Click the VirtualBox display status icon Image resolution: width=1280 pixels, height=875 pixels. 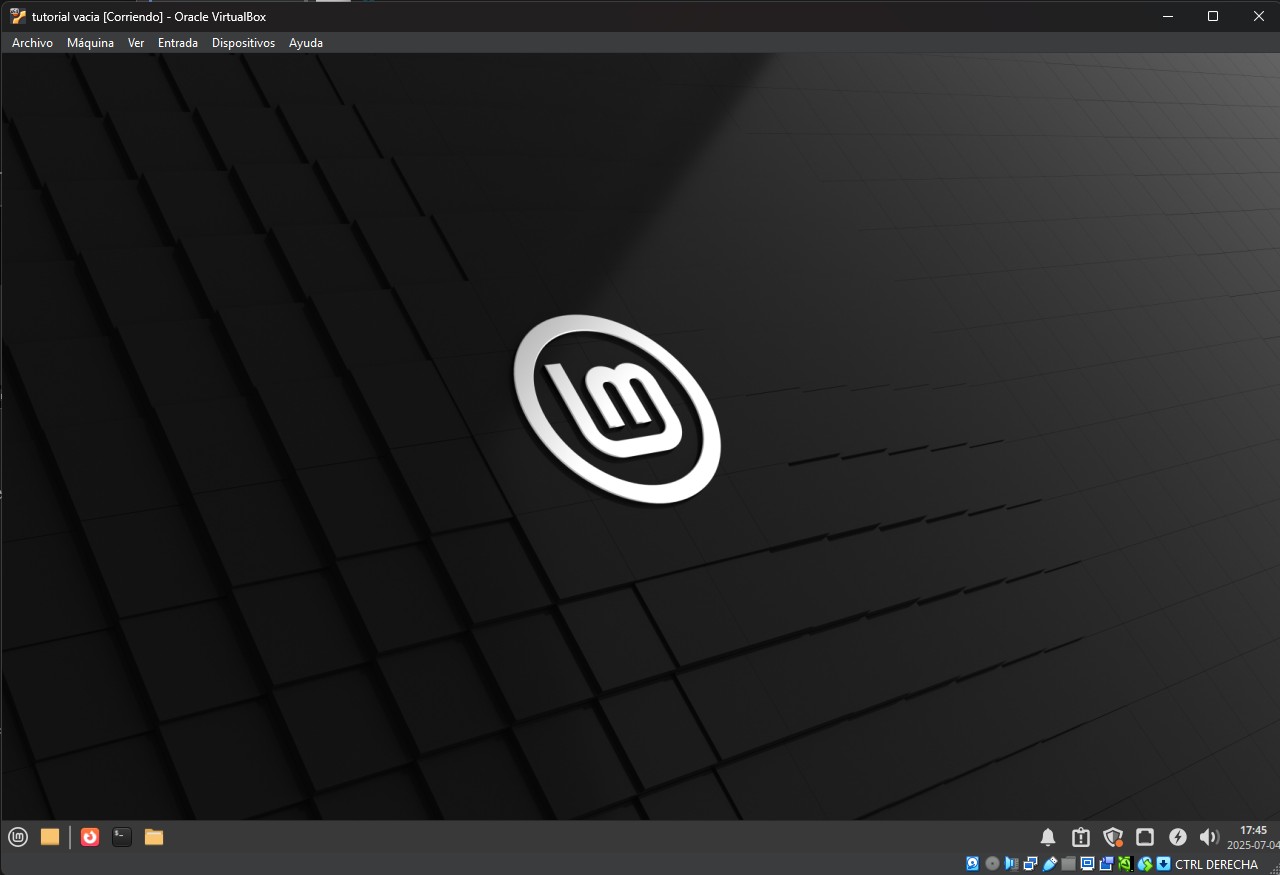(1087, 863)
